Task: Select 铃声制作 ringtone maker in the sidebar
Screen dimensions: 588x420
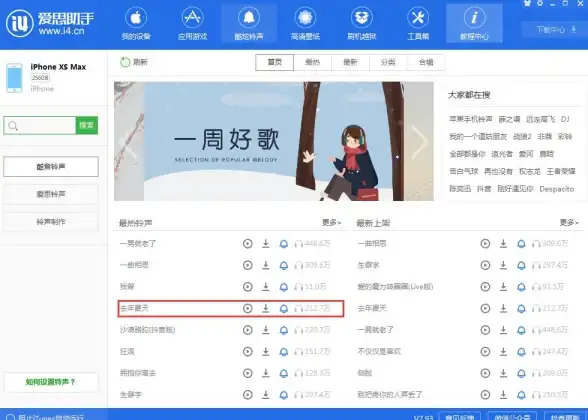Action: click(x=51, y=222)
